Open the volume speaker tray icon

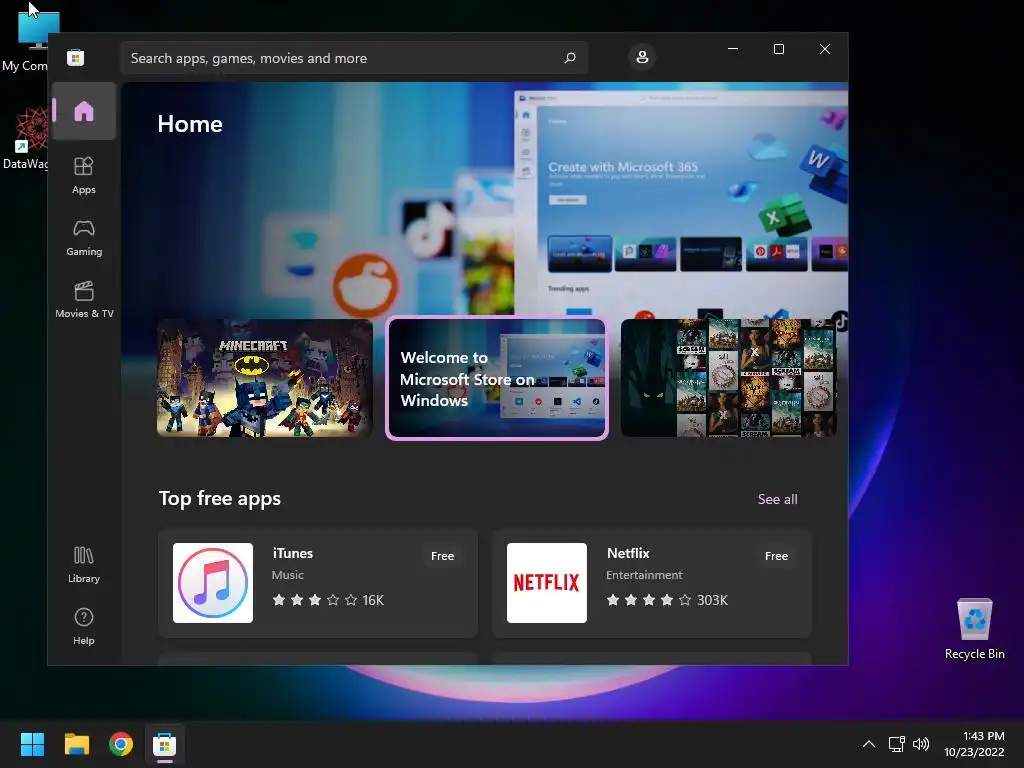(921, 744)
